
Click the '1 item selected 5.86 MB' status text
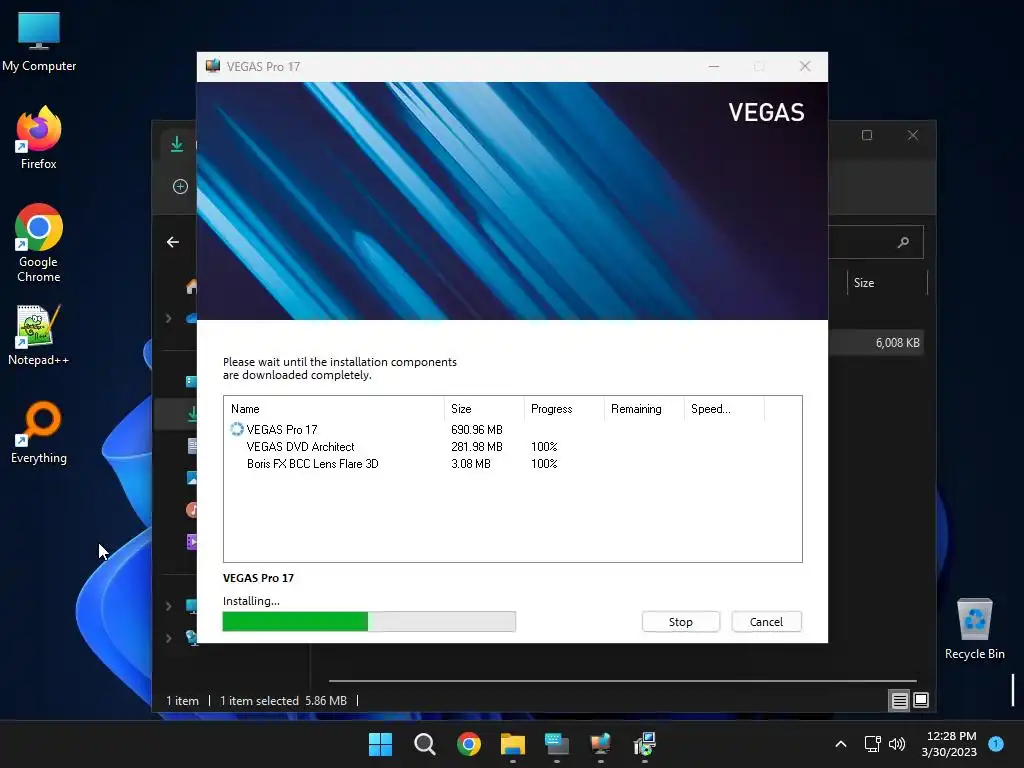pos(283,701)
